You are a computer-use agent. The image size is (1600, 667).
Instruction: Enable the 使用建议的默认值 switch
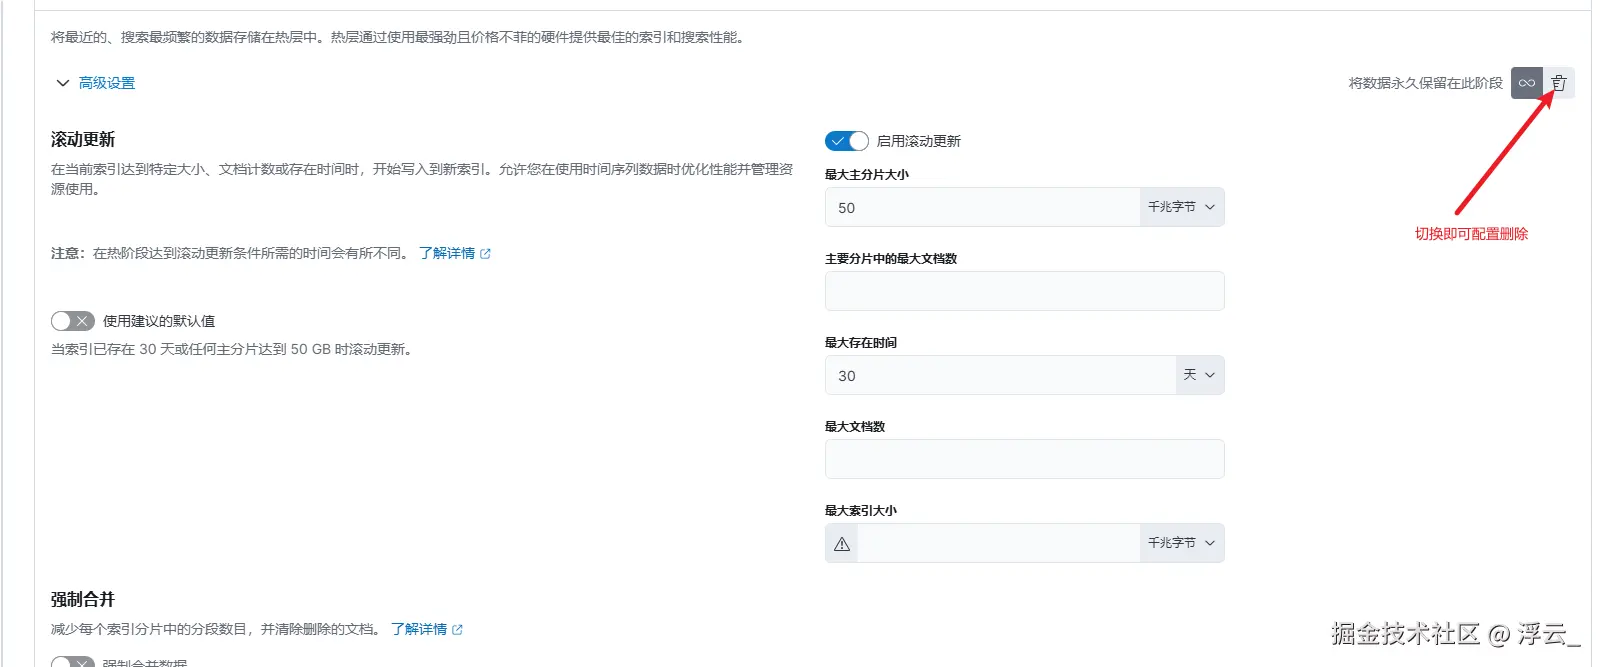coord(73,321)
